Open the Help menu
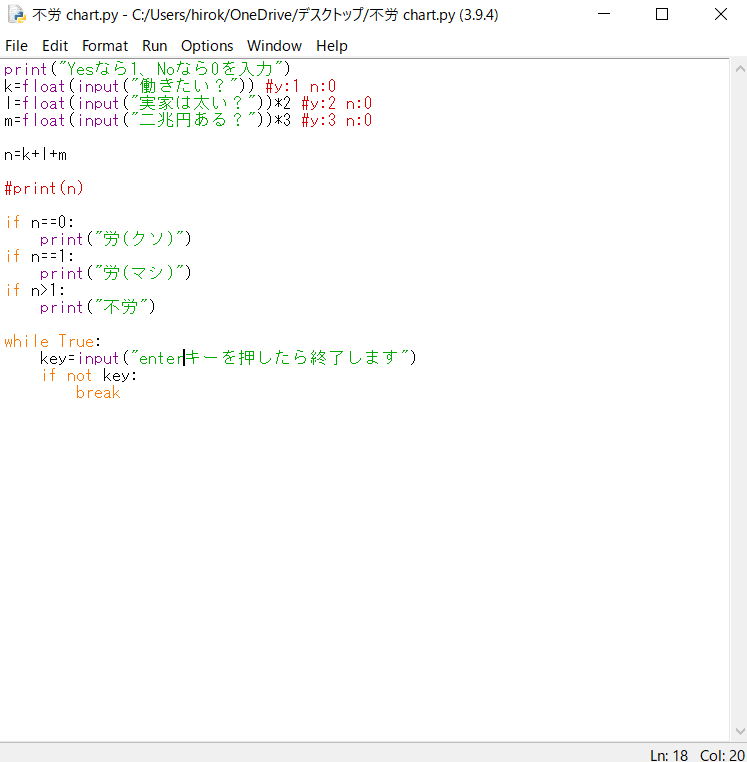This screenshot has width=747, height=762. point(331,46)
